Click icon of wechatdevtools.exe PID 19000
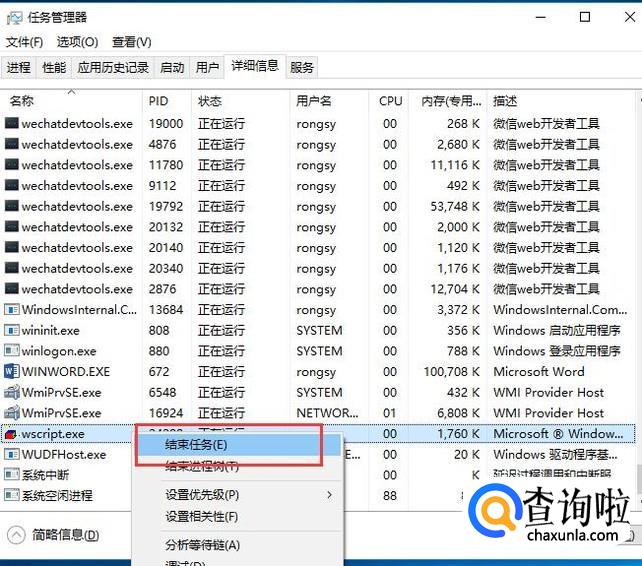The width and height of the screenshot is (642, 566). [11, 123]
